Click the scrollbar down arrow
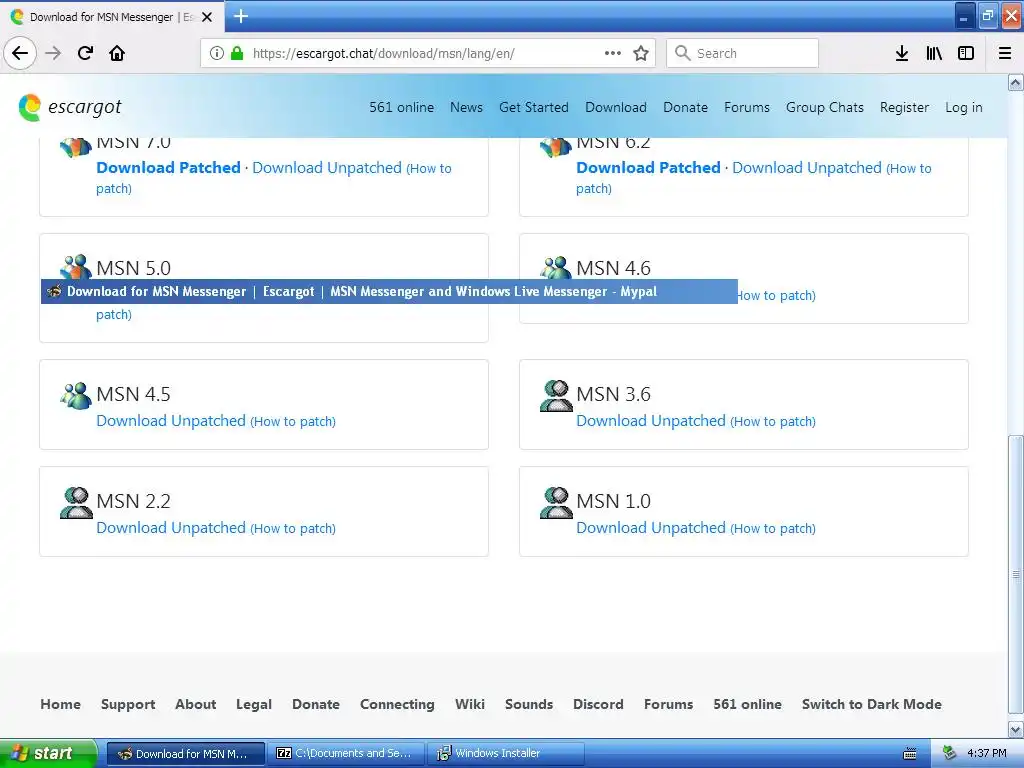 tap(1016, 729)
